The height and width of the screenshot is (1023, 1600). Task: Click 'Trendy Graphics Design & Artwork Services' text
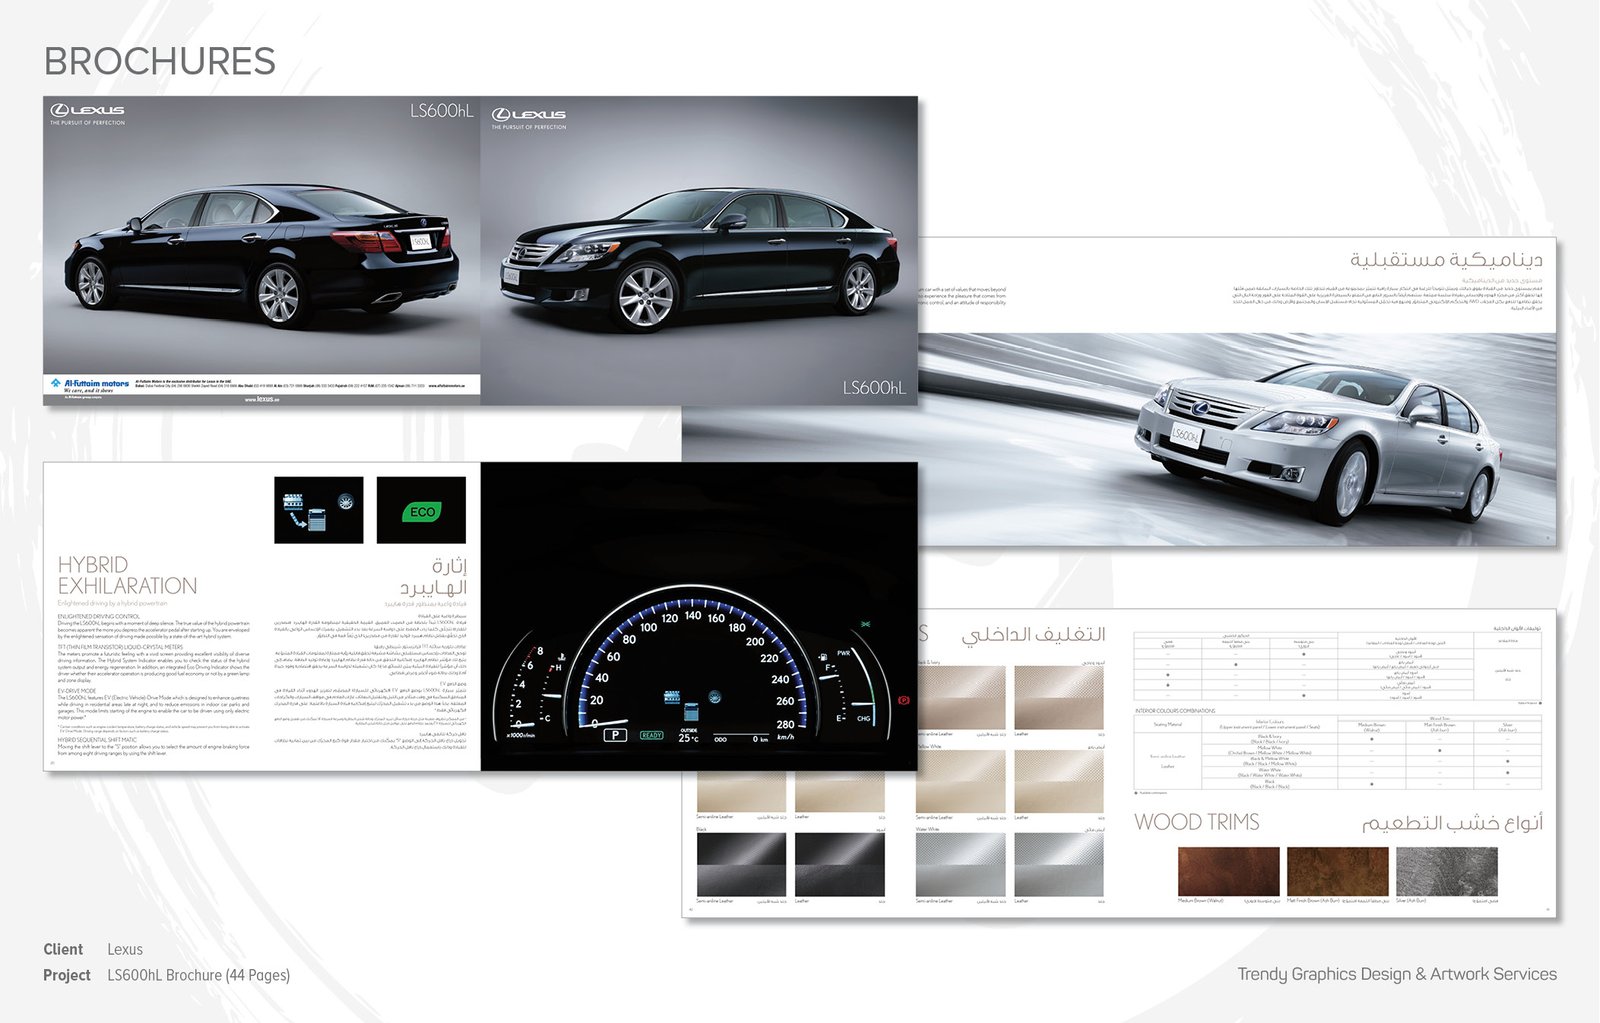(x=1397, y=974)
